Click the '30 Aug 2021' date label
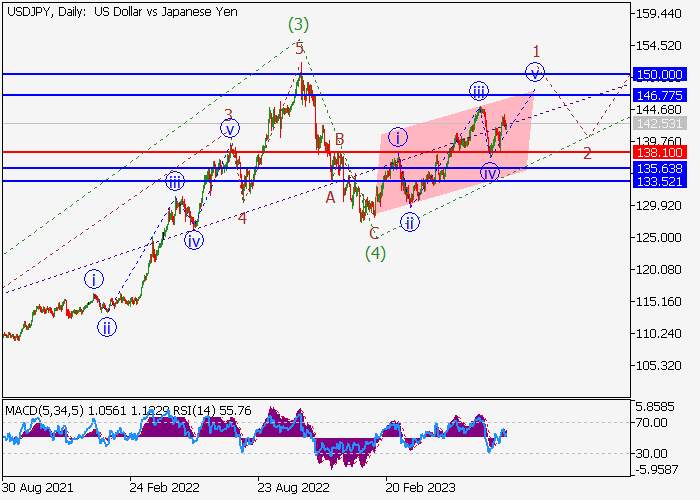Viewport: 700px width, 500px height. tap(38, 487)
